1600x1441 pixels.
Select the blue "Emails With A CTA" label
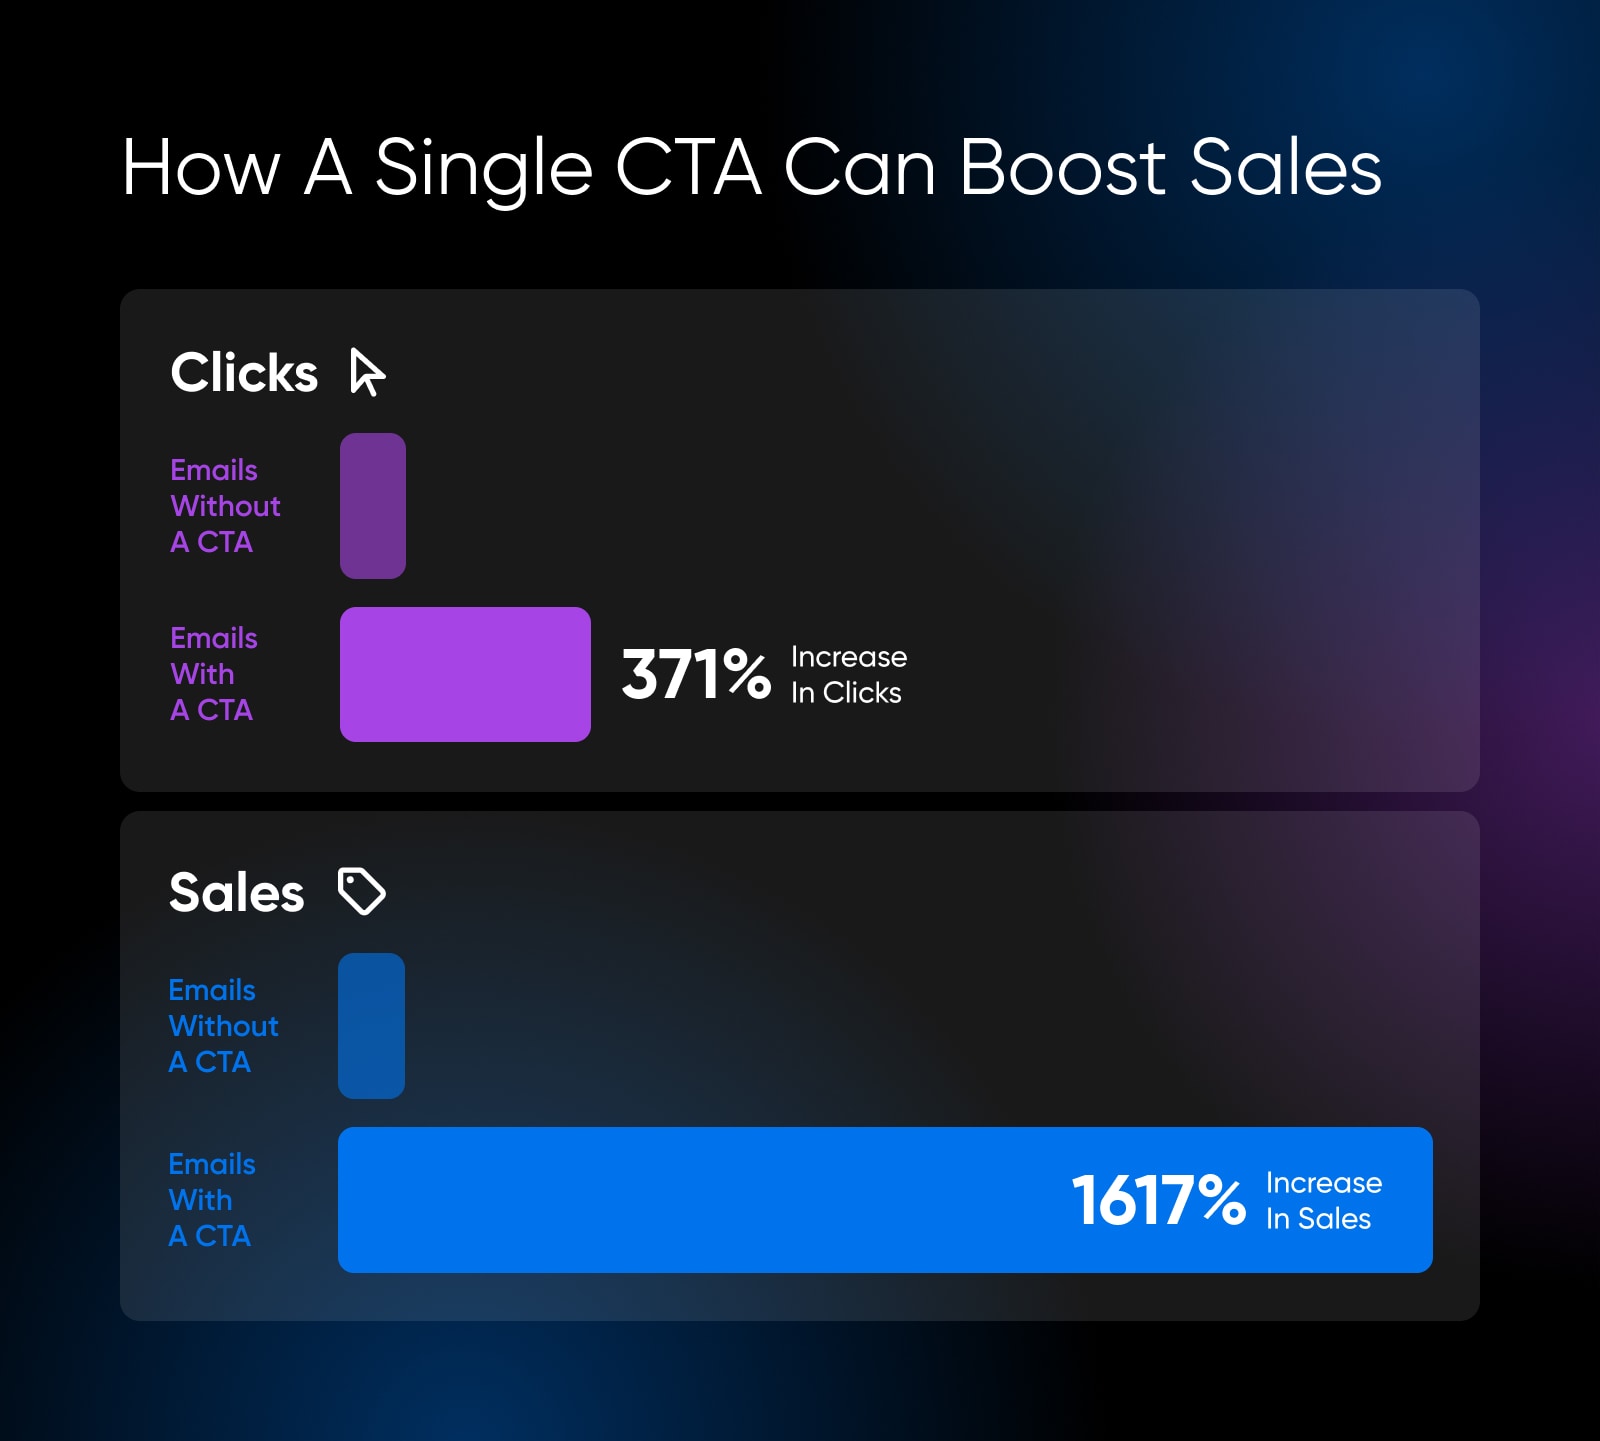point(211,1200)
